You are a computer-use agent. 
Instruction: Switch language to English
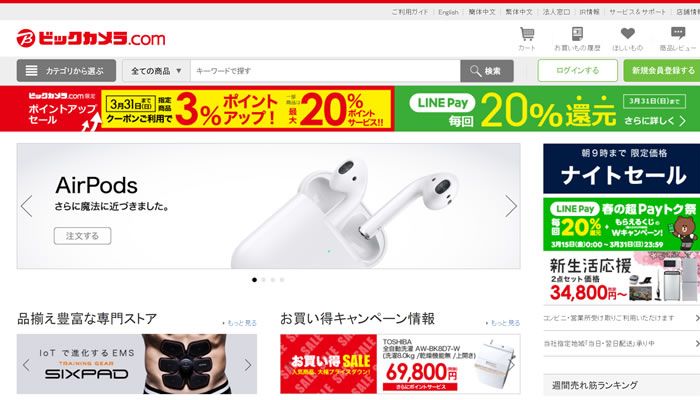[448, 12]
